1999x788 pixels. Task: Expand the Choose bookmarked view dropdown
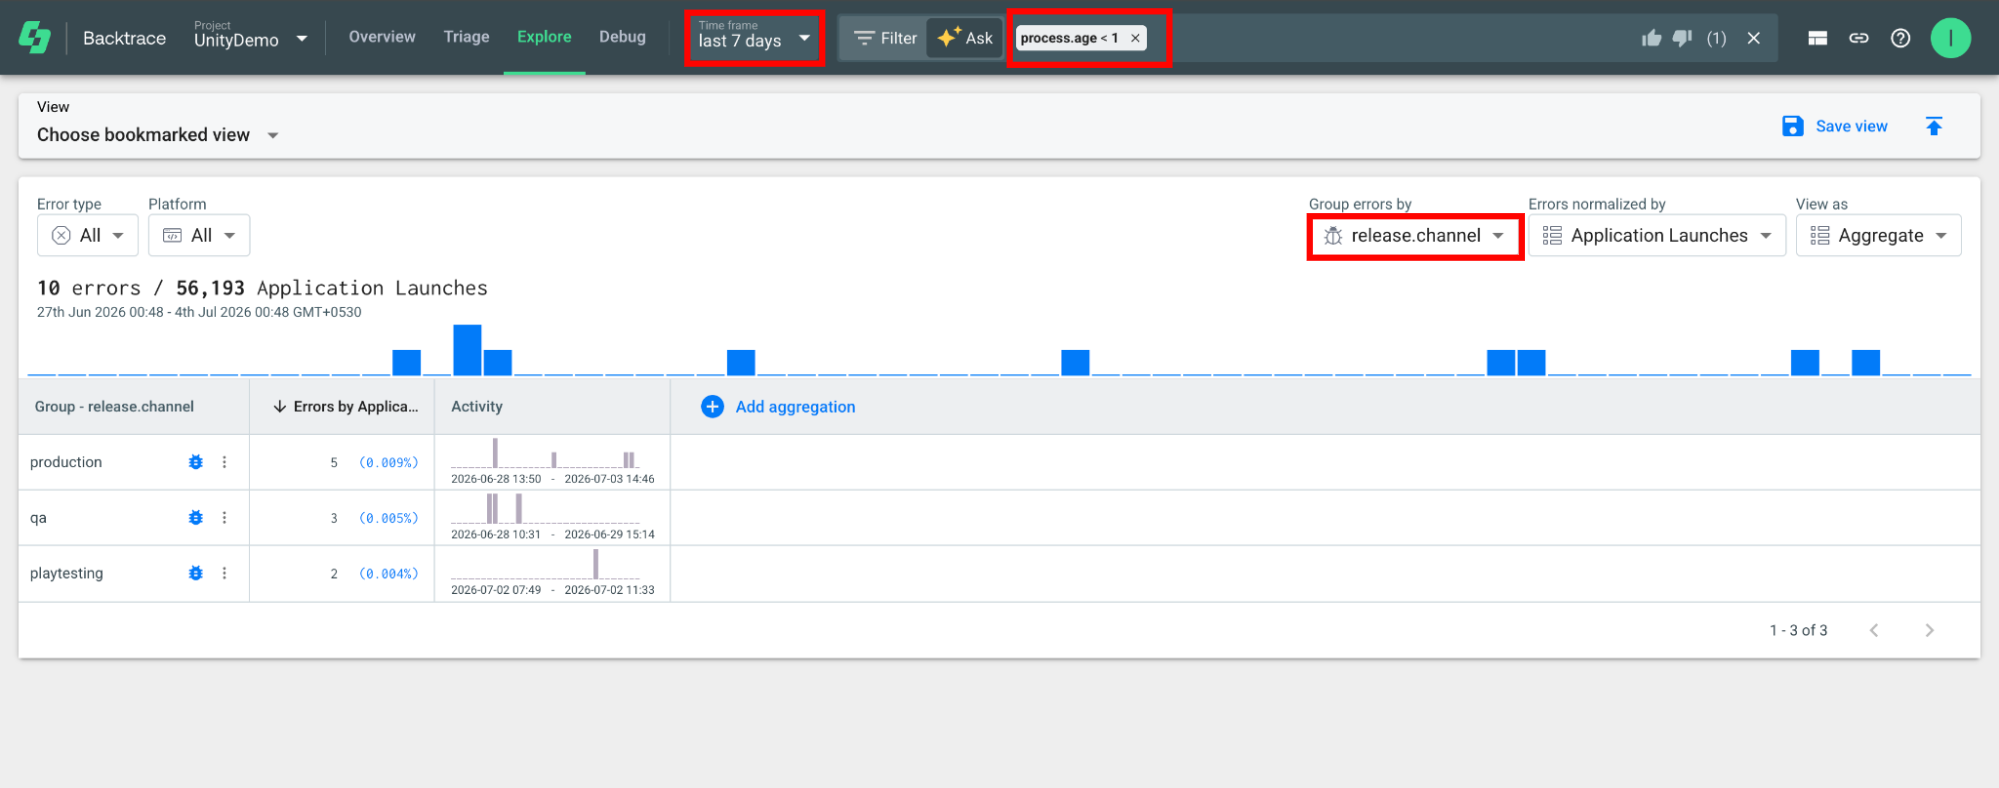pos(158,135)
